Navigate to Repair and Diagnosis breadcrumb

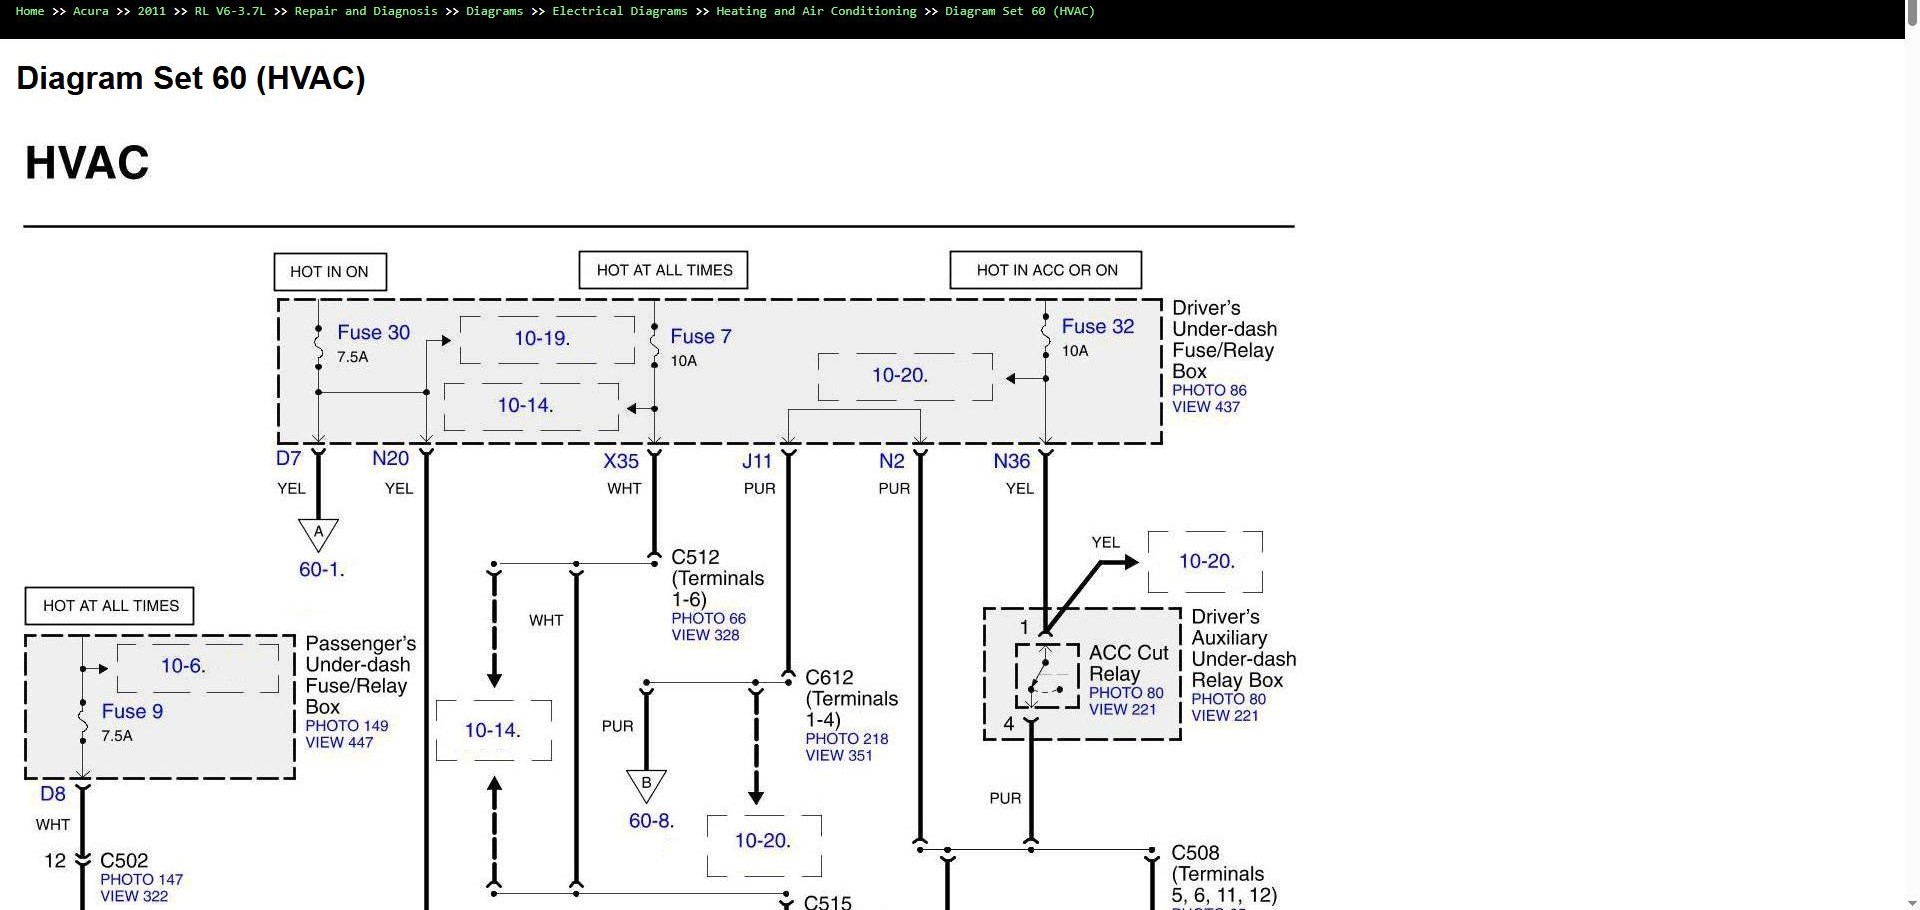[x=366, y=11]
